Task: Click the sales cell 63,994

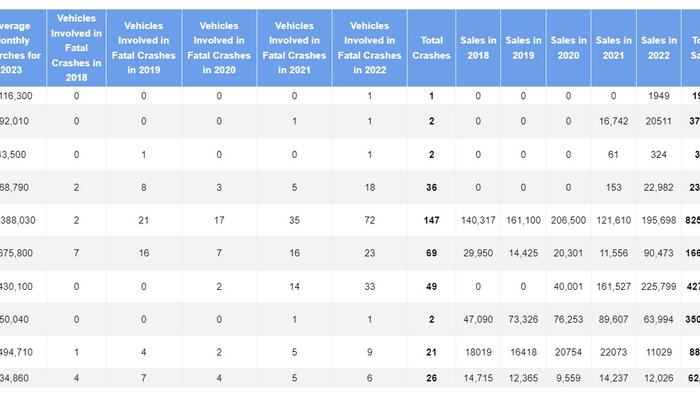Action: click(658, 319)
